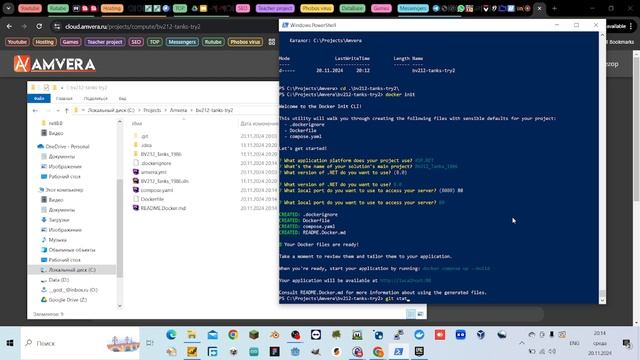Open Explorer recent locations dropdown arrow
640x360 pixels.
pyautogui.click(x=58, y=111)
